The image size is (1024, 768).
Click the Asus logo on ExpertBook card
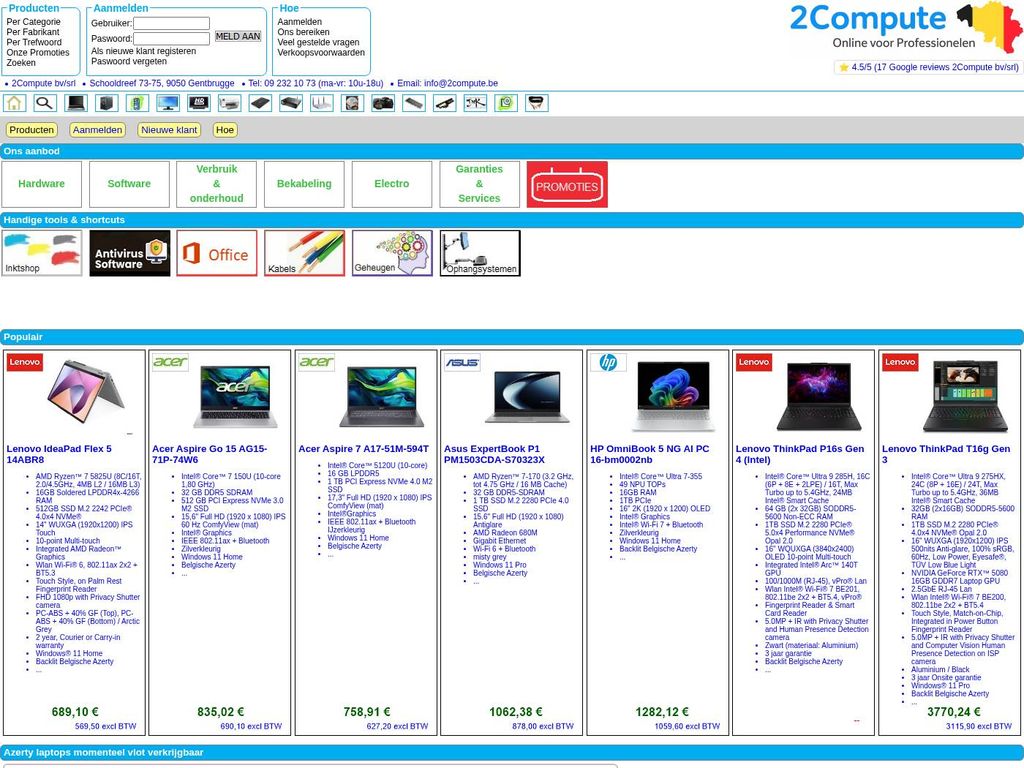pyautogui.click(x=462, y=362)
